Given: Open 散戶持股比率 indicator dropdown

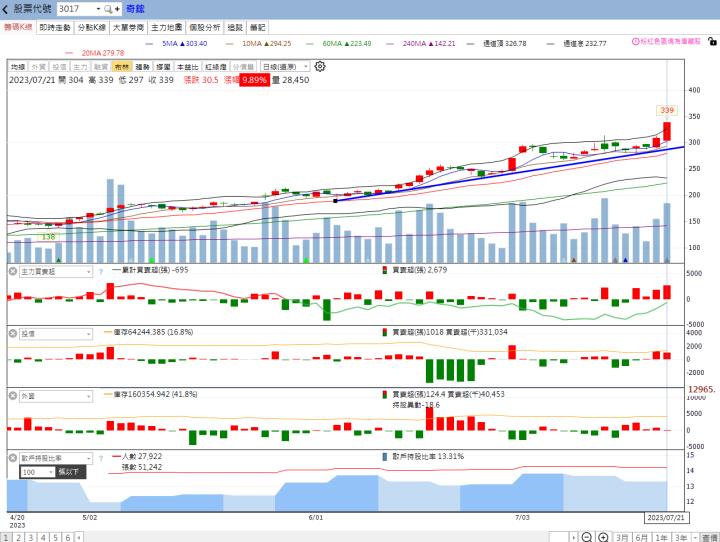Looking at the screenshot, I should coord(56,458).
